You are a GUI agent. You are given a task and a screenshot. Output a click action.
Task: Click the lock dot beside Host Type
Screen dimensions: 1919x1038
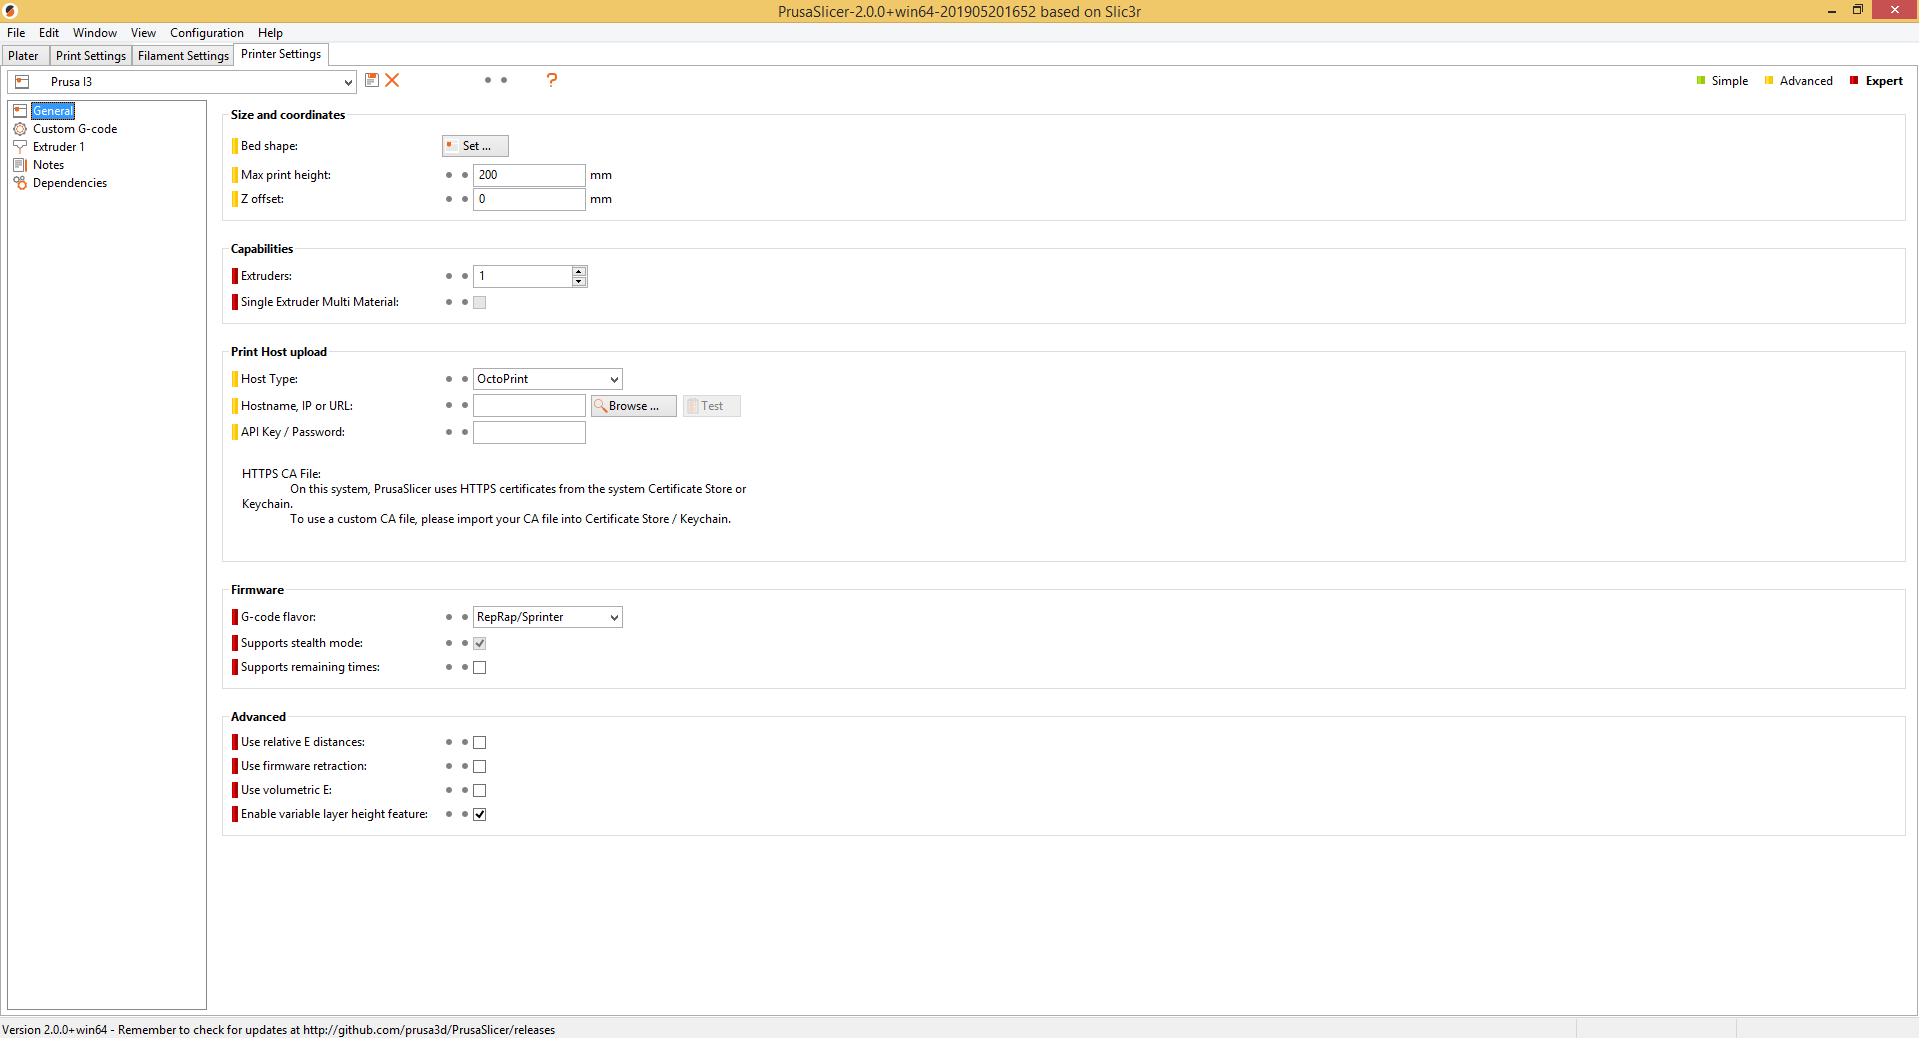[x=449, y=379]
